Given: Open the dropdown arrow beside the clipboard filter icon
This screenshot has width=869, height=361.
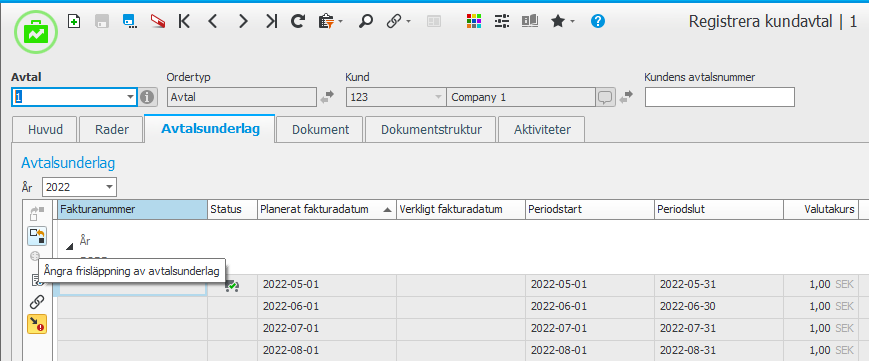Looking at the screenshot, I should click(340, 22).
